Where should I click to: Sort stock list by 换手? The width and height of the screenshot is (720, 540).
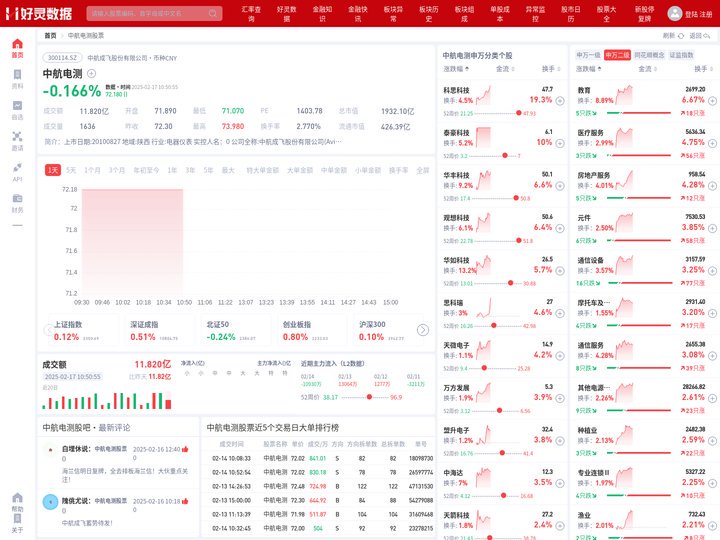pyautogui.click(x=551, y=69)
